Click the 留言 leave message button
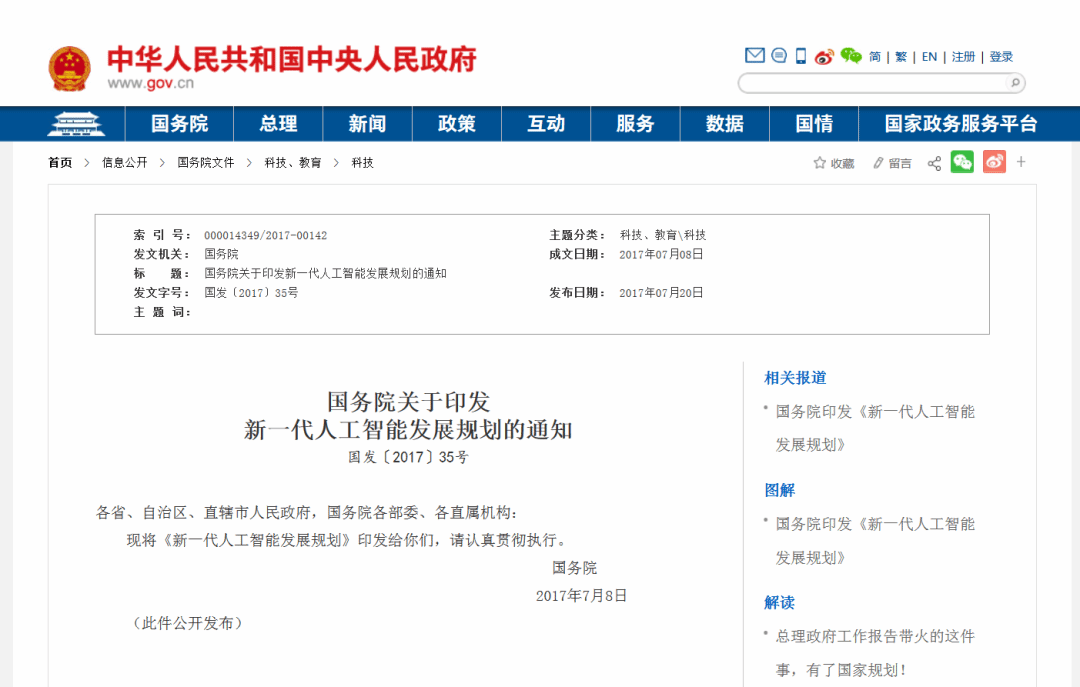 tap(892, 163)
